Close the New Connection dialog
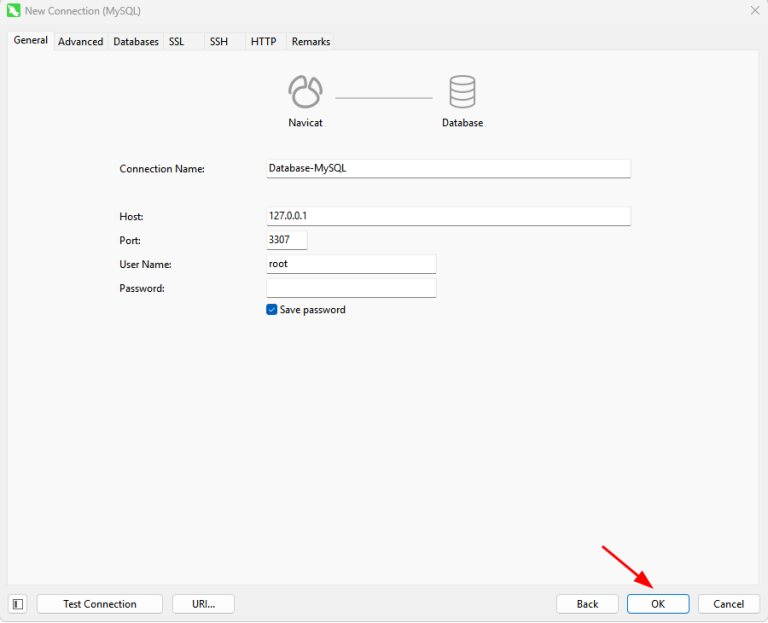The width and height of the screenshot is (768, 623). pyautogui.click(x=753, y=10)
